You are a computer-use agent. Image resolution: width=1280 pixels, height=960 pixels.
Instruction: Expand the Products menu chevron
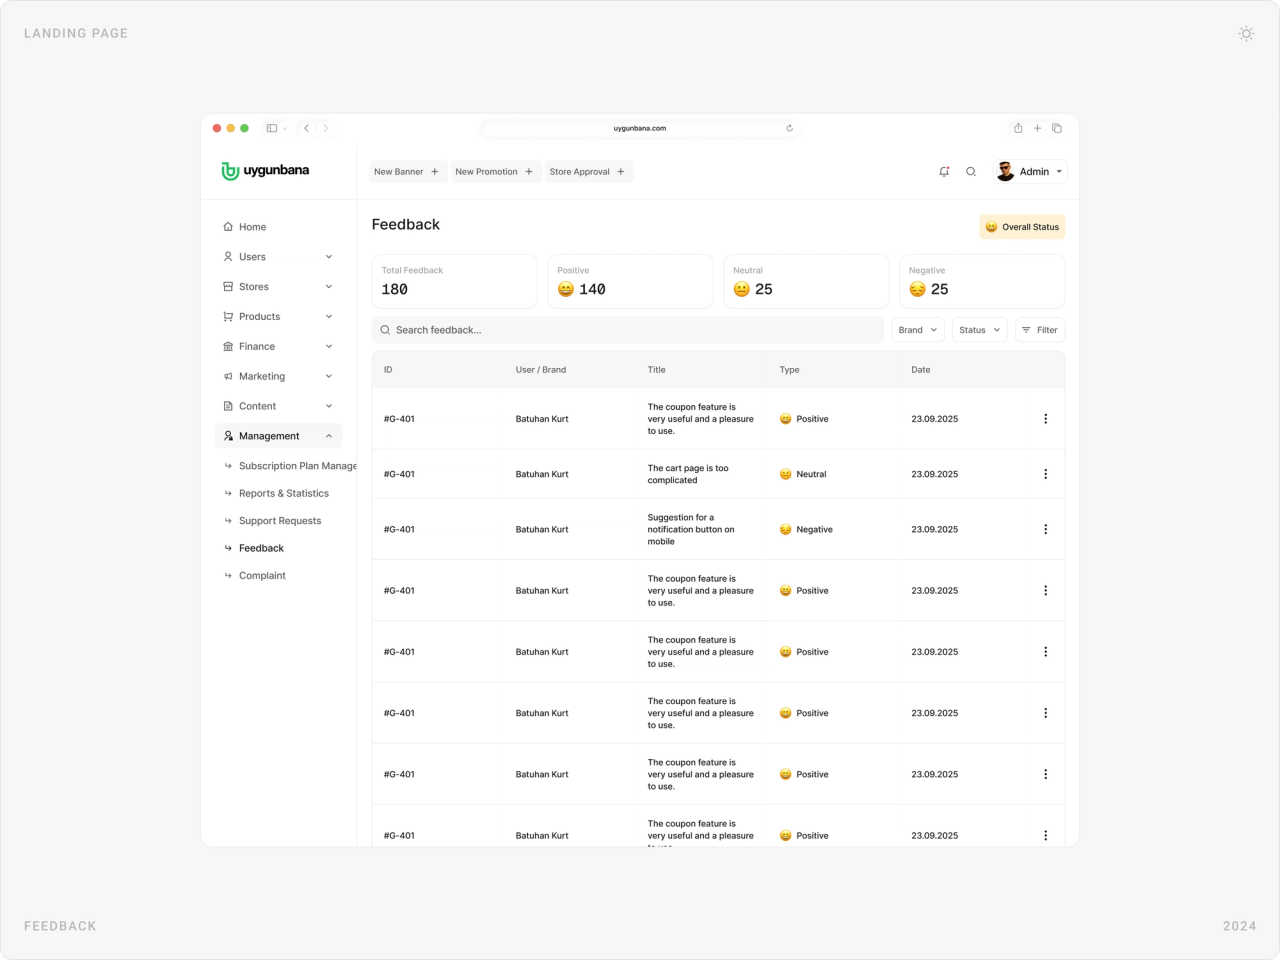click(x=329, y=317)
